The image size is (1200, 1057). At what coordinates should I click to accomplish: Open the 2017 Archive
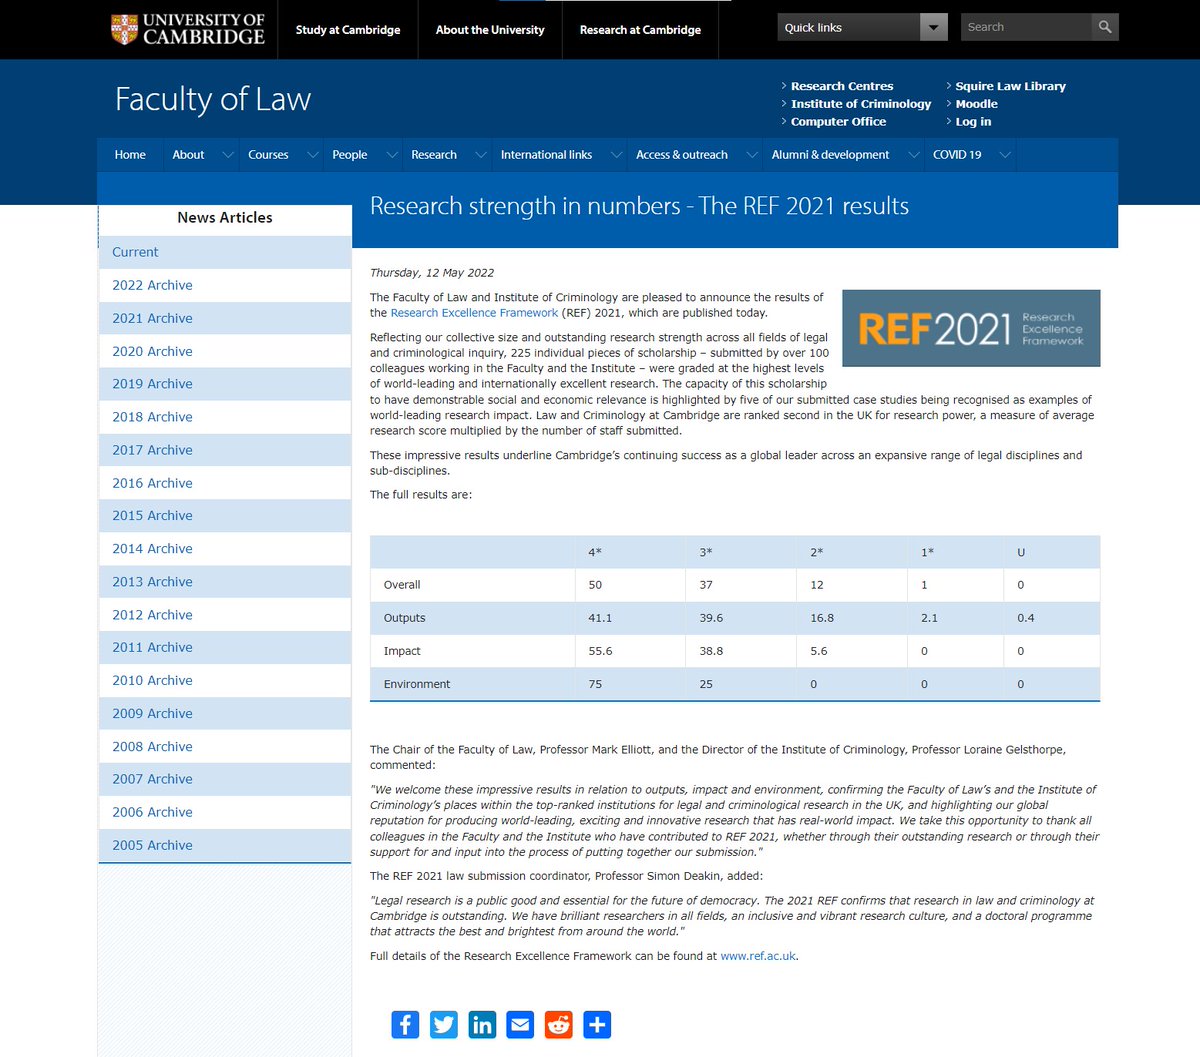pos(225,450)
